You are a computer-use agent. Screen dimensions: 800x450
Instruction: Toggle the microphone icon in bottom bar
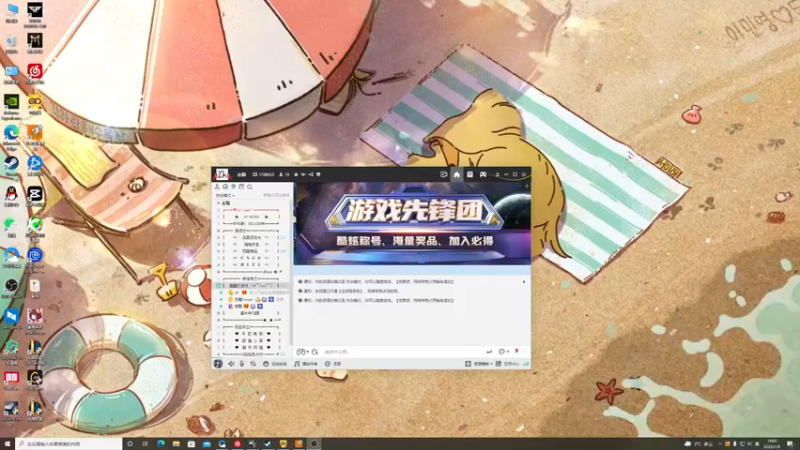[242, 364]
